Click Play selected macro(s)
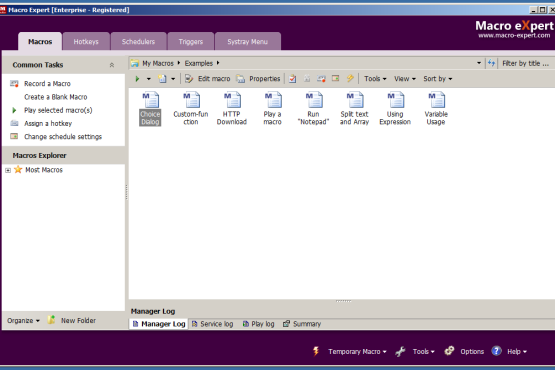 point(58,110)
